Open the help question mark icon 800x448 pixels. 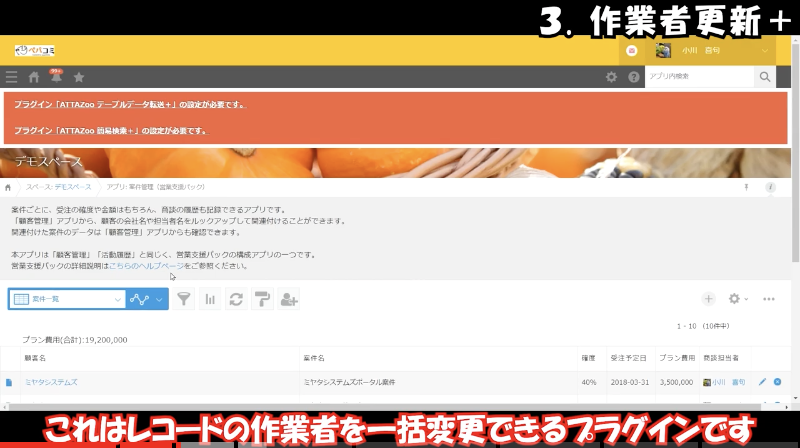pos(633,77)
